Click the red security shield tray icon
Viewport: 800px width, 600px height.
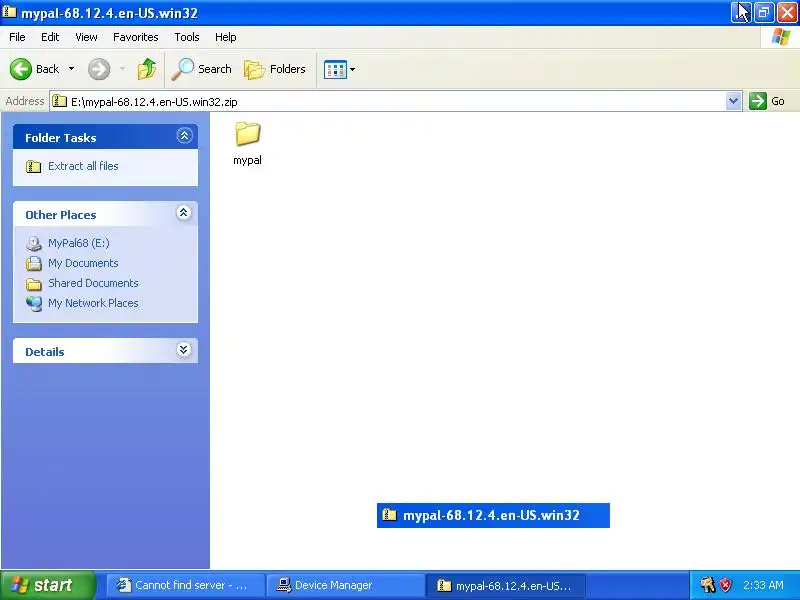pos(725,585)
